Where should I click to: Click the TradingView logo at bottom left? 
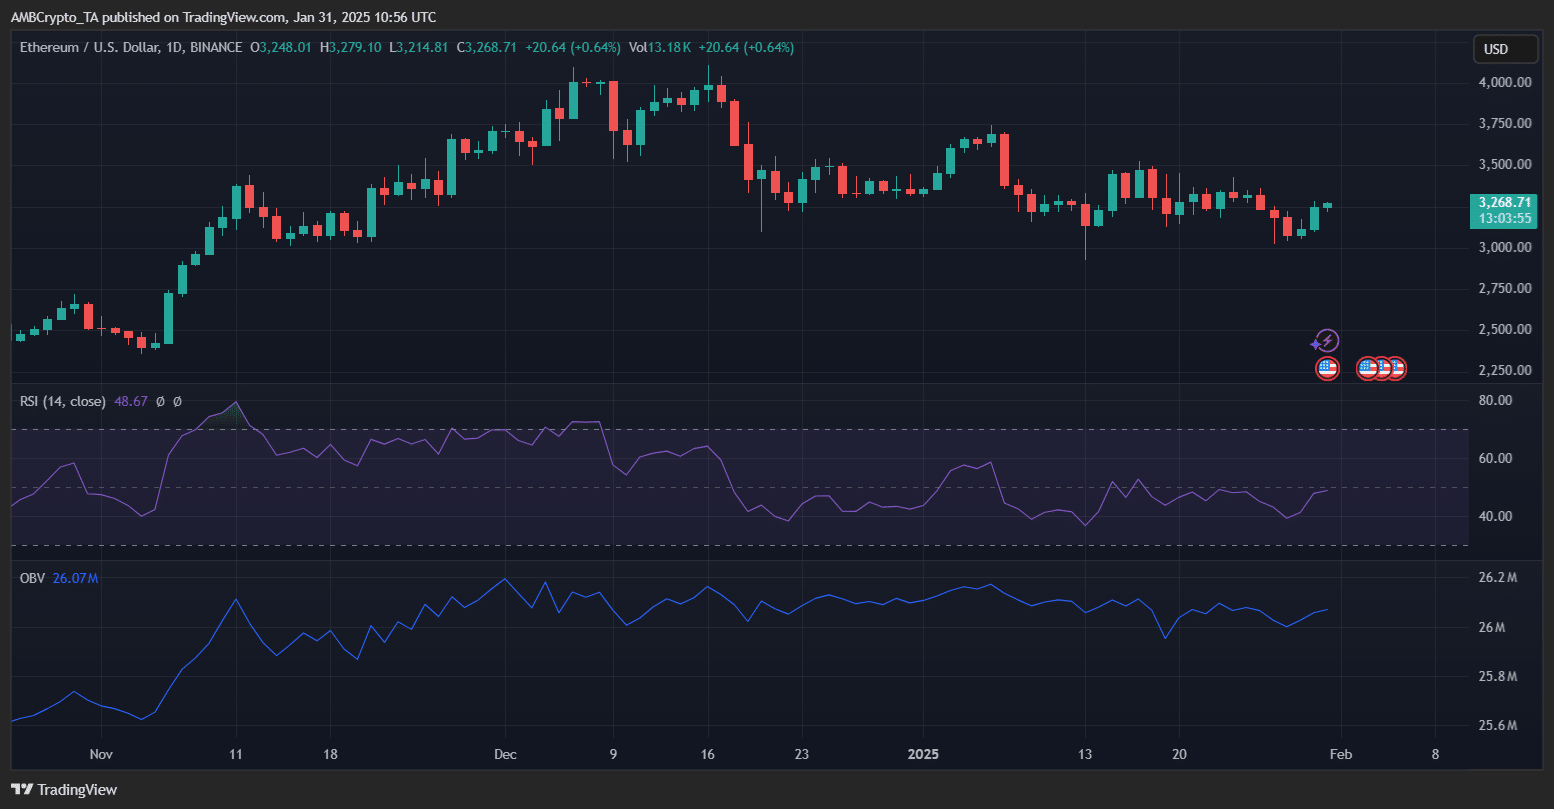point(64,789)
